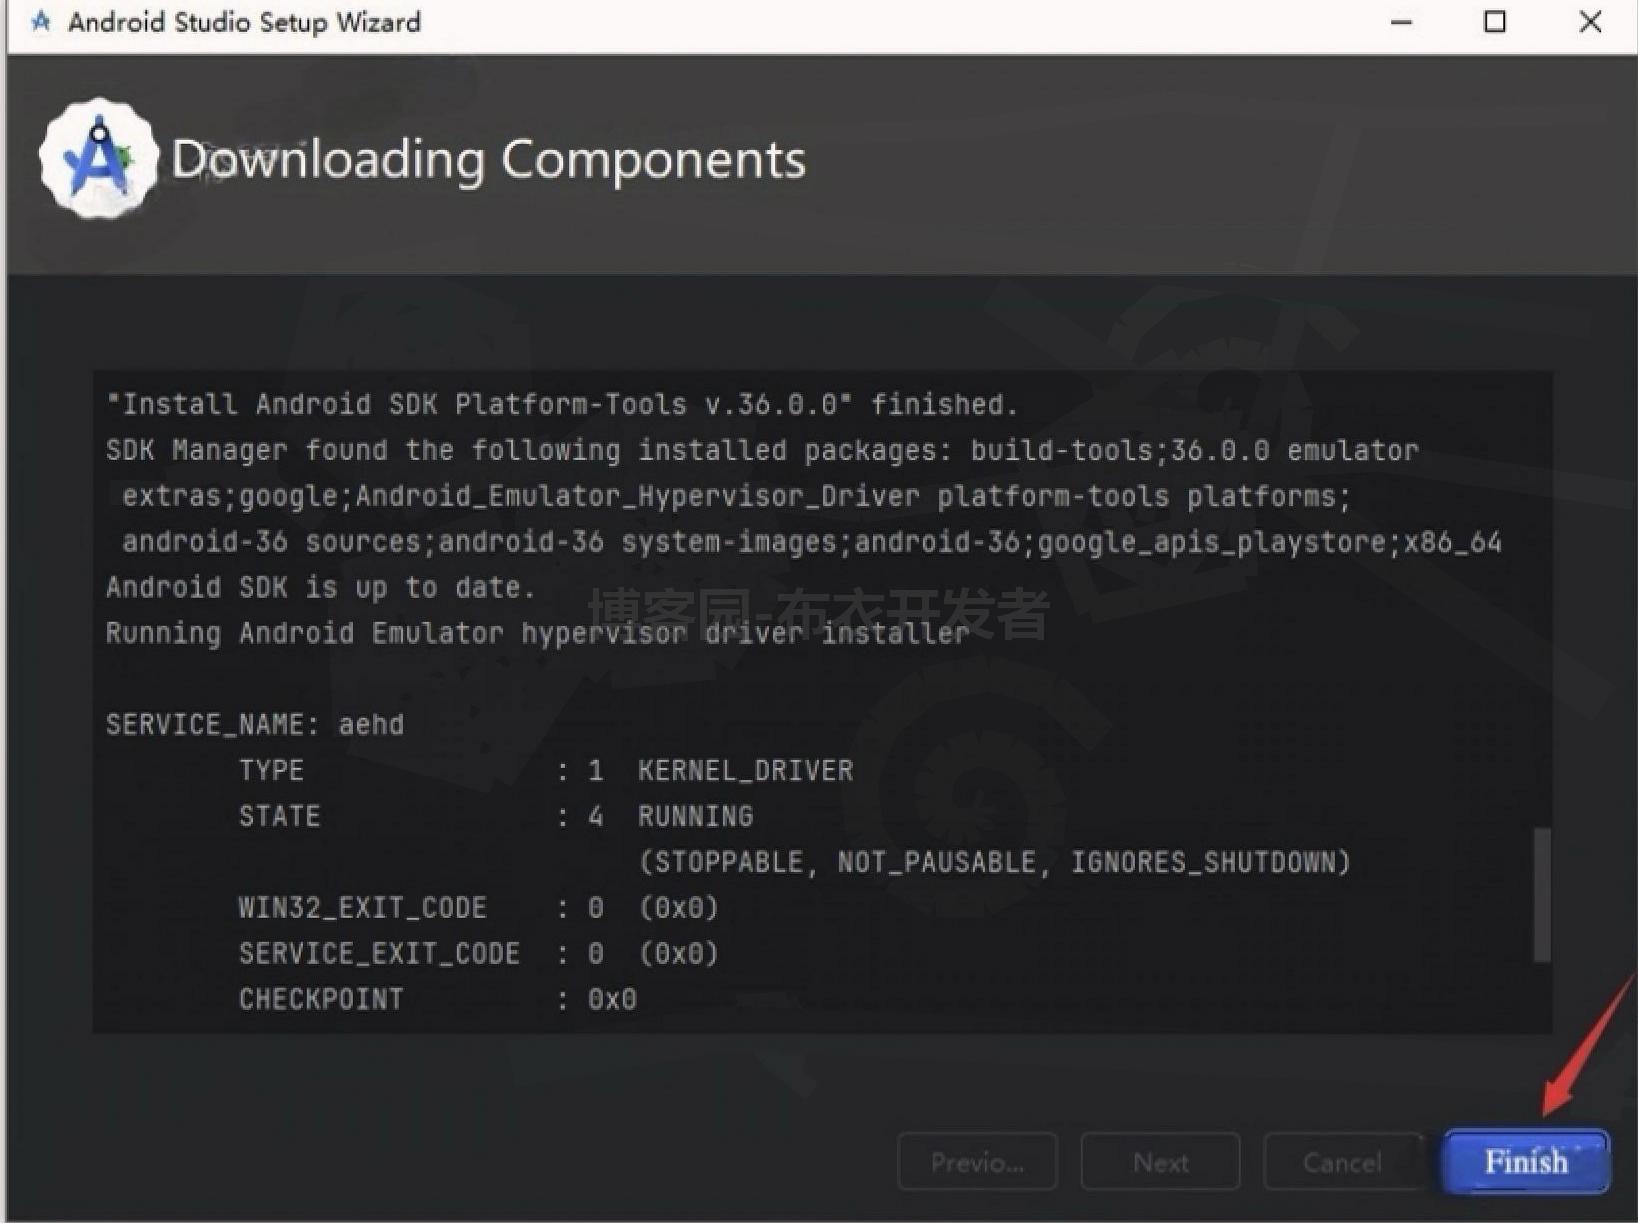This screenshot has width=1638, height=1223.
Task: Click the "Install Android SDK Platform-Tools" finished line
Action: click(x=562, y=404)
